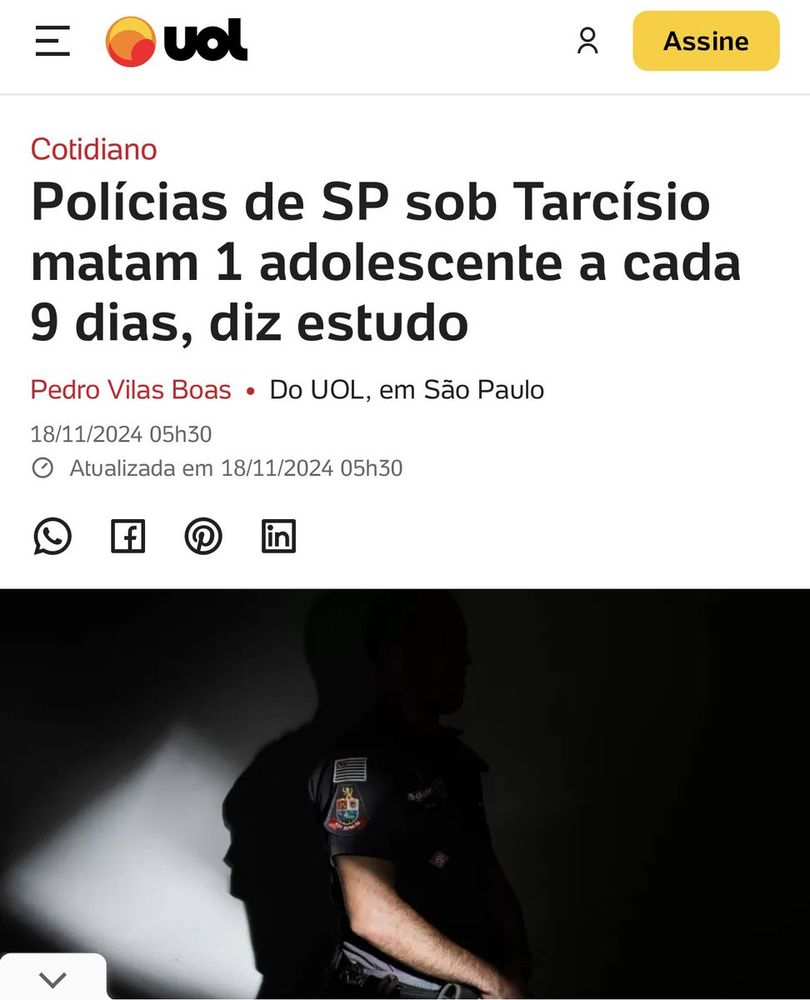Click 'Do UOL, em São Paulo' text

tap(407, 390)
